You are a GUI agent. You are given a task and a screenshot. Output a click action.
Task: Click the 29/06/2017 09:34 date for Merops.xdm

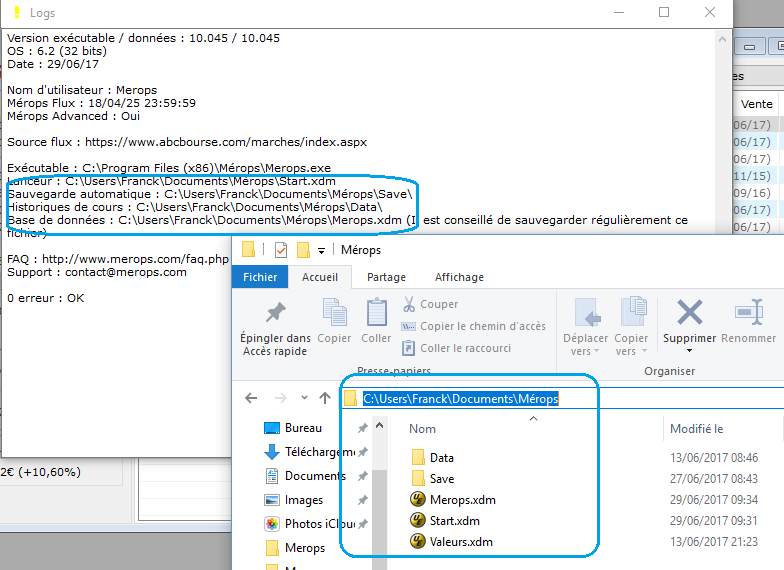(714, 500)
